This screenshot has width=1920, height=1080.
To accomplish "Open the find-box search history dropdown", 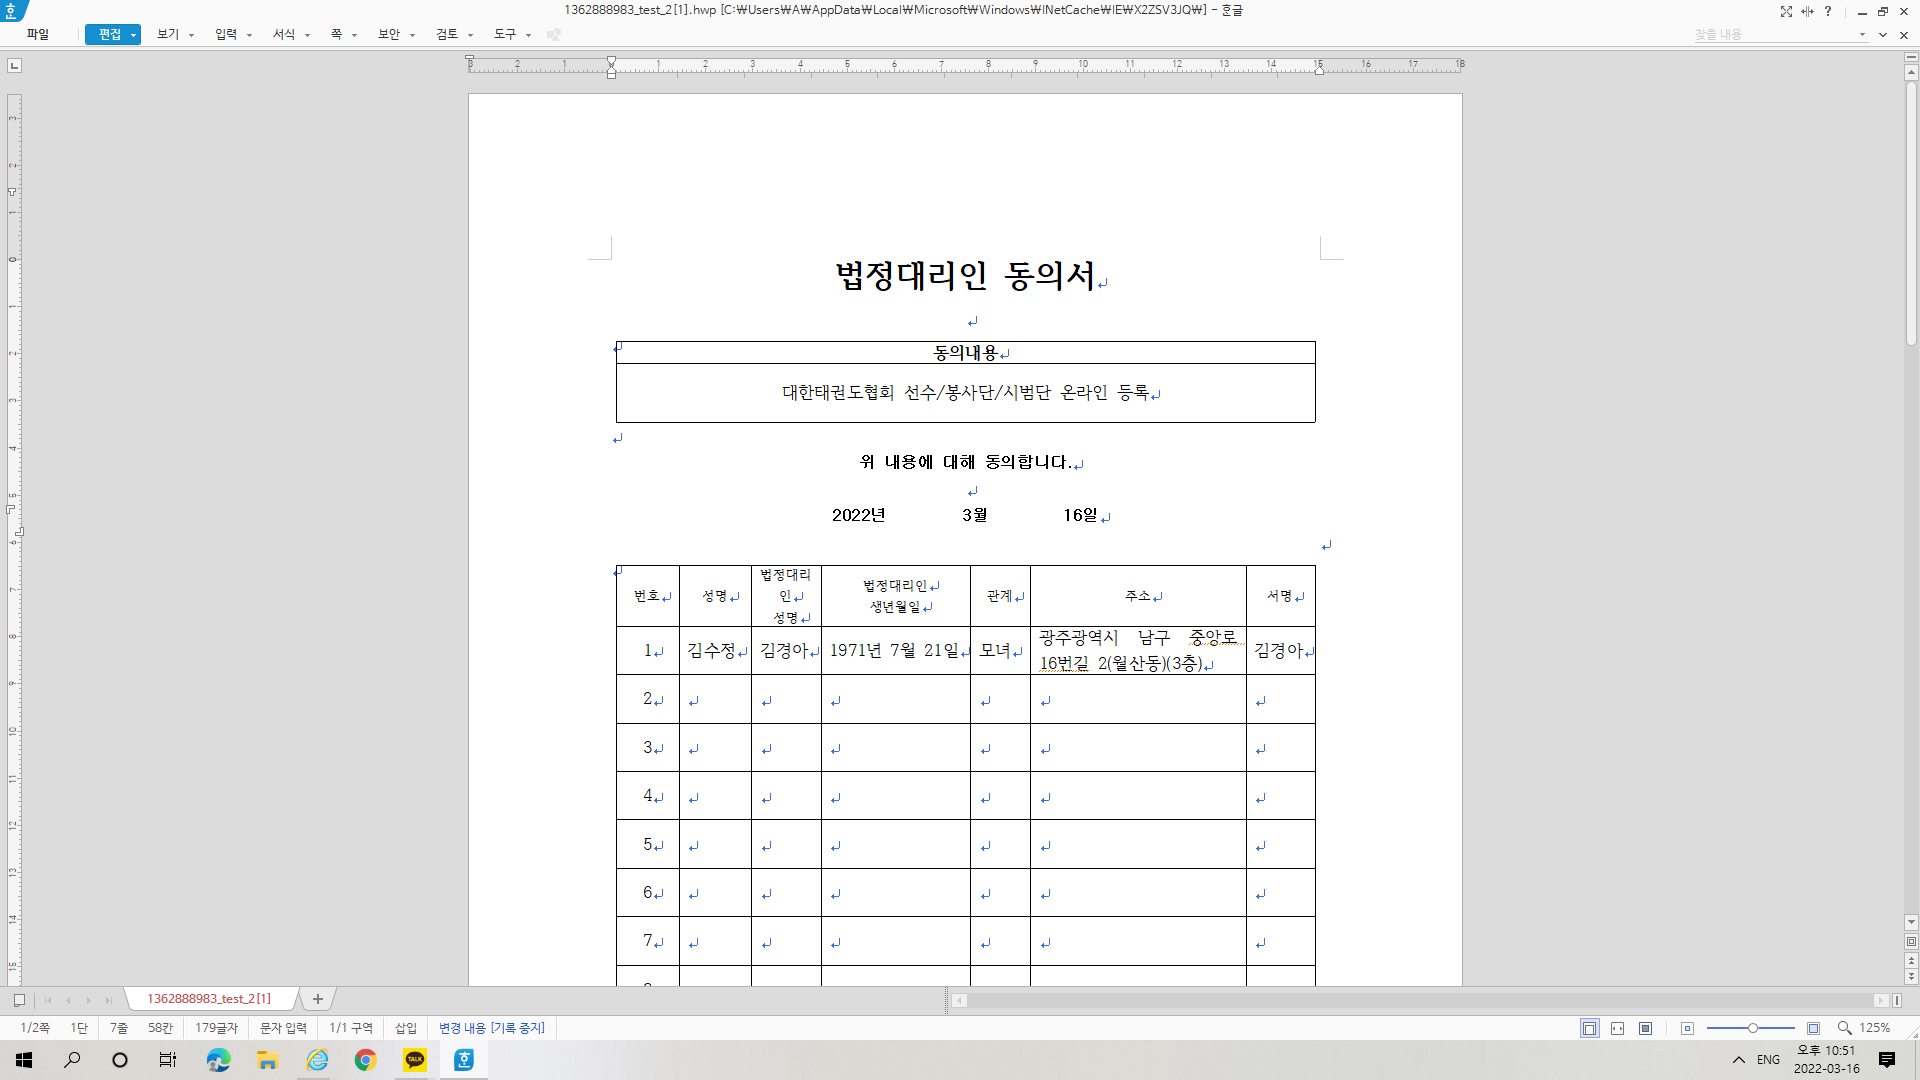I will pyautogui.click(x=1862, y=35).
